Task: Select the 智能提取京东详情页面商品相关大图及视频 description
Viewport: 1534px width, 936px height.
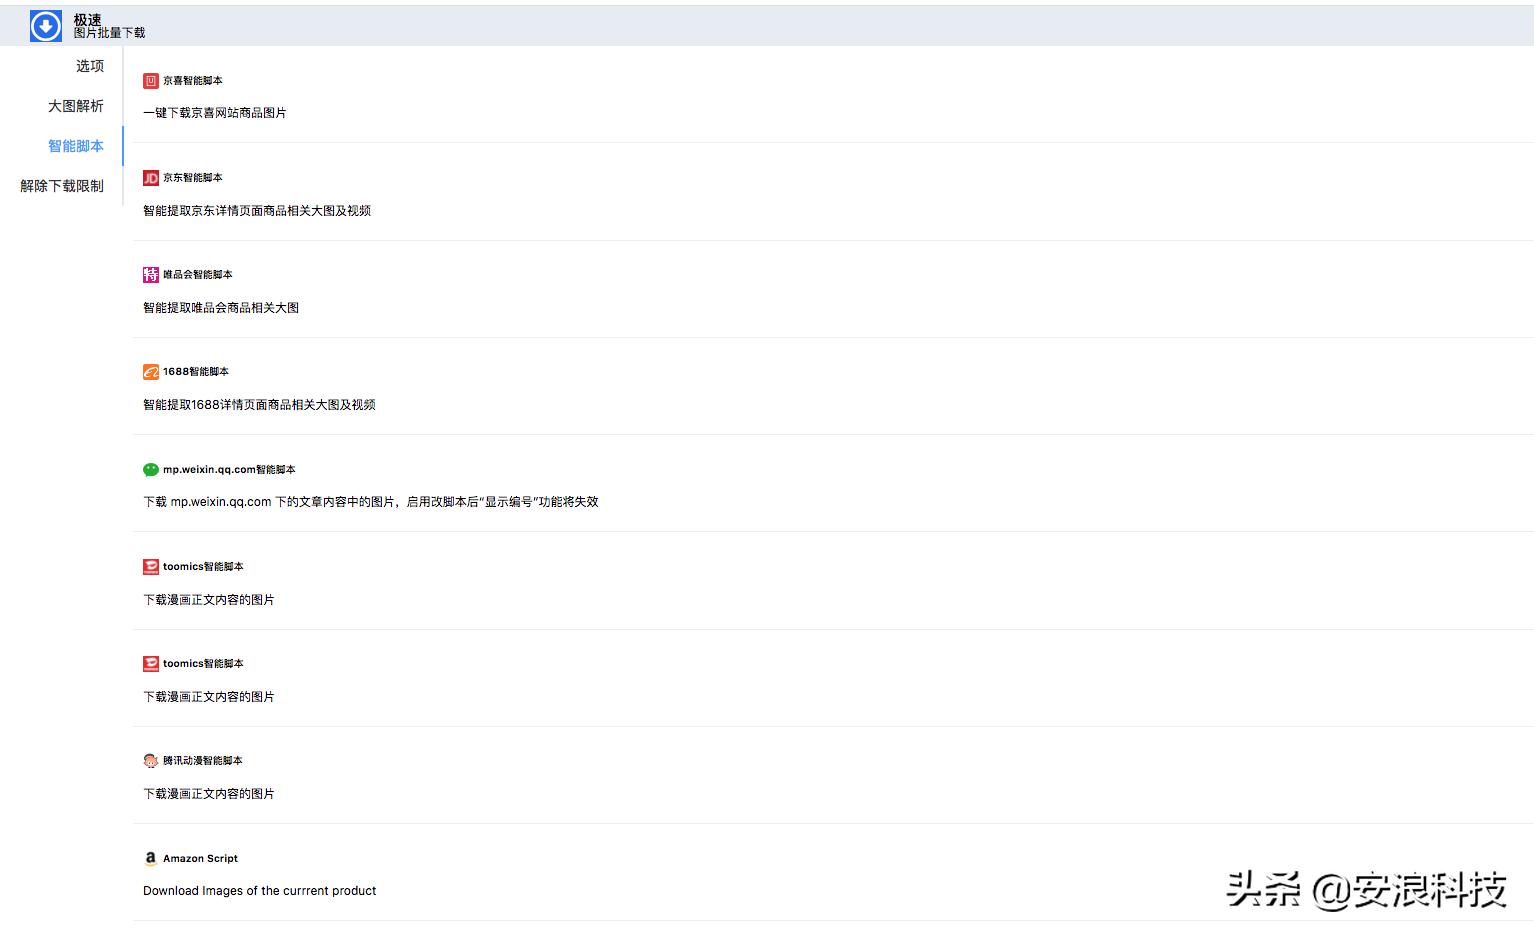Action: tap(257, 211)
